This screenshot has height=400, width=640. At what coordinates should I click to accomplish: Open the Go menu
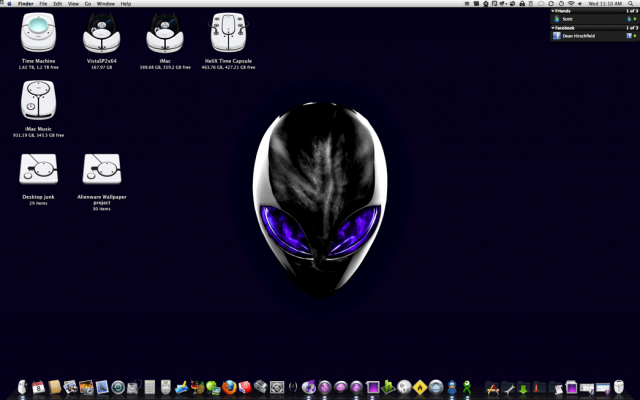pos(88,4)
